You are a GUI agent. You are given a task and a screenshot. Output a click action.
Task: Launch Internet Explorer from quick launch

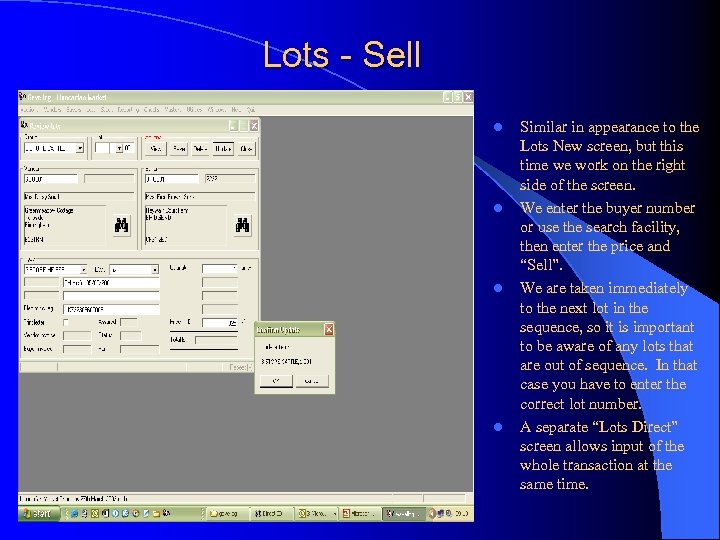[x=75, y=513]
